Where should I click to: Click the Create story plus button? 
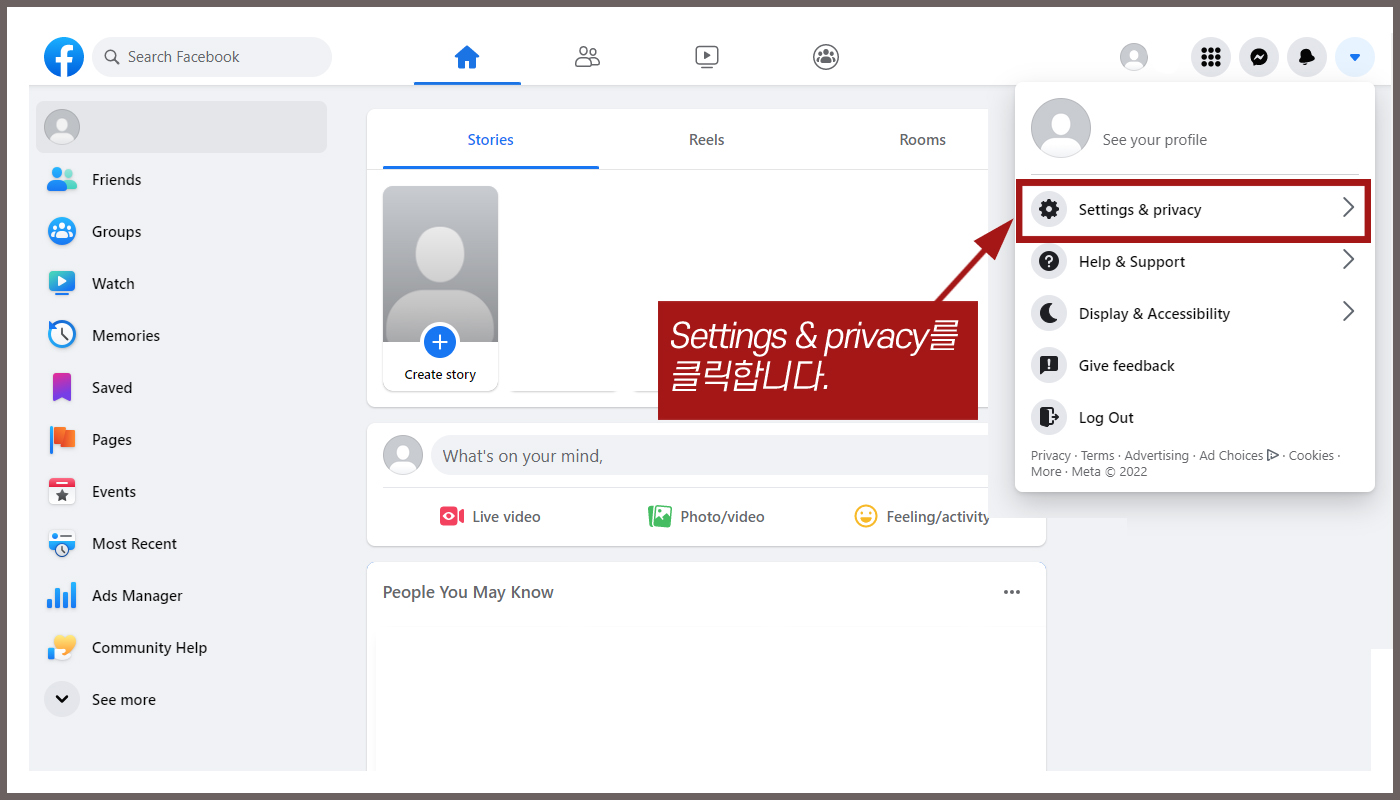[440, 342]
